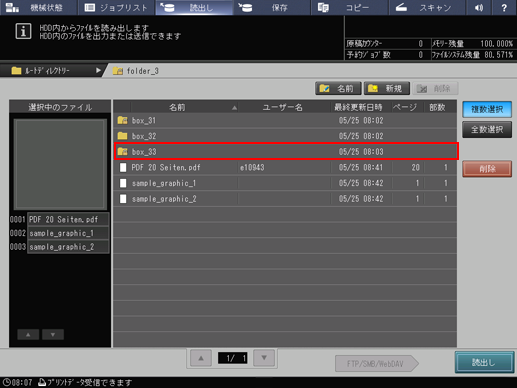Click the clock icon in the status bar
The height and width of the screenshot is (388, 517).
(6, 382)
